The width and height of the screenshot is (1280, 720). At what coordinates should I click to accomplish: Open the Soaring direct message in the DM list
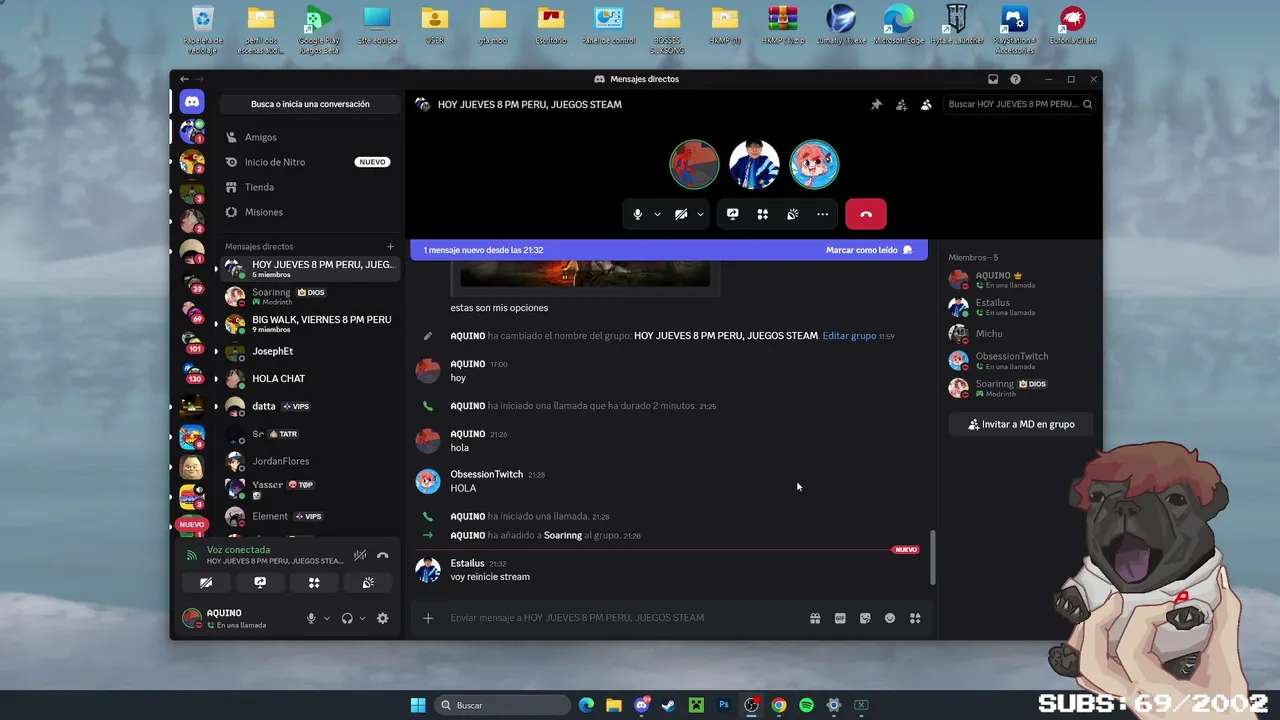(x=308, y=296)
